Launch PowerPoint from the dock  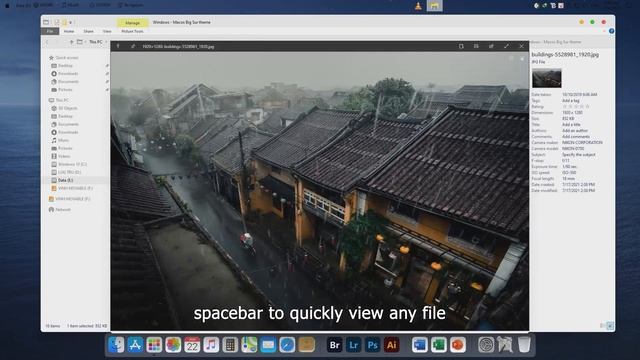click(x=458, y=345)
